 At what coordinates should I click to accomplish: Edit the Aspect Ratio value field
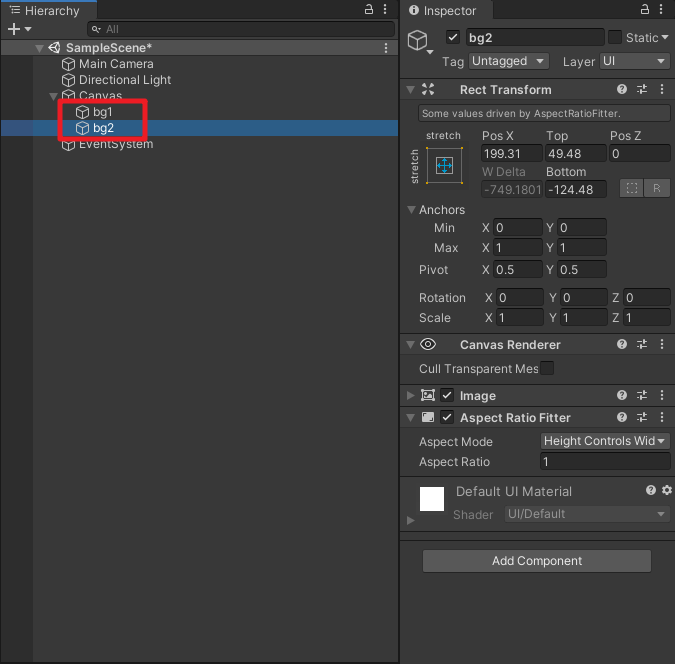click(605, 462)
